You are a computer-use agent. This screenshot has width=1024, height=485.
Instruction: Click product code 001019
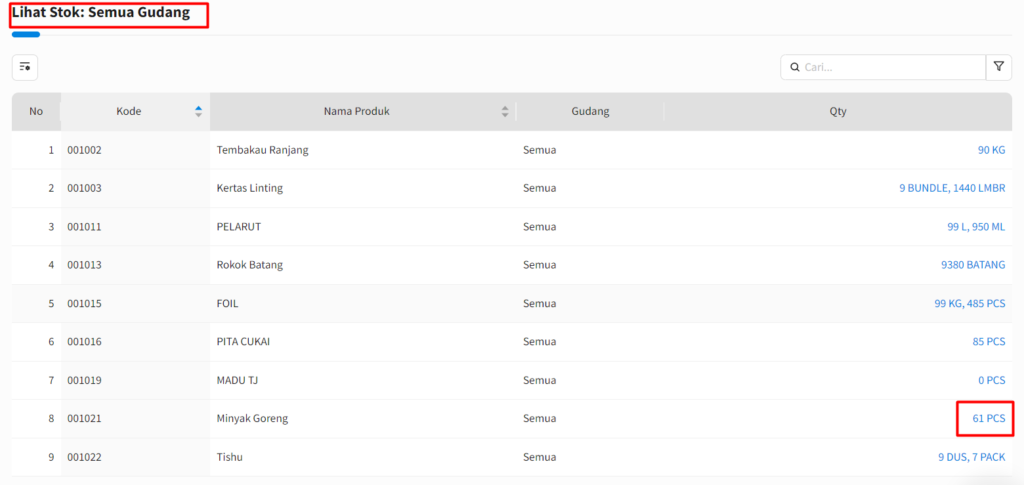pyautogui.click(x=84, y=381)
